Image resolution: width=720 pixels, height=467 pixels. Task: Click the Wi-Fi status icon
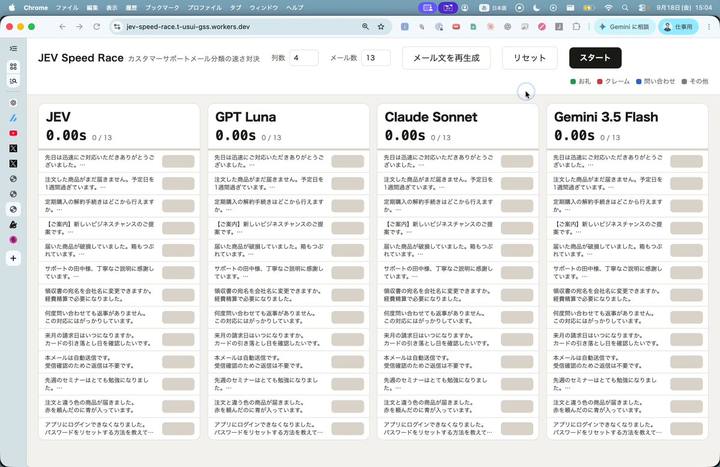608,7
